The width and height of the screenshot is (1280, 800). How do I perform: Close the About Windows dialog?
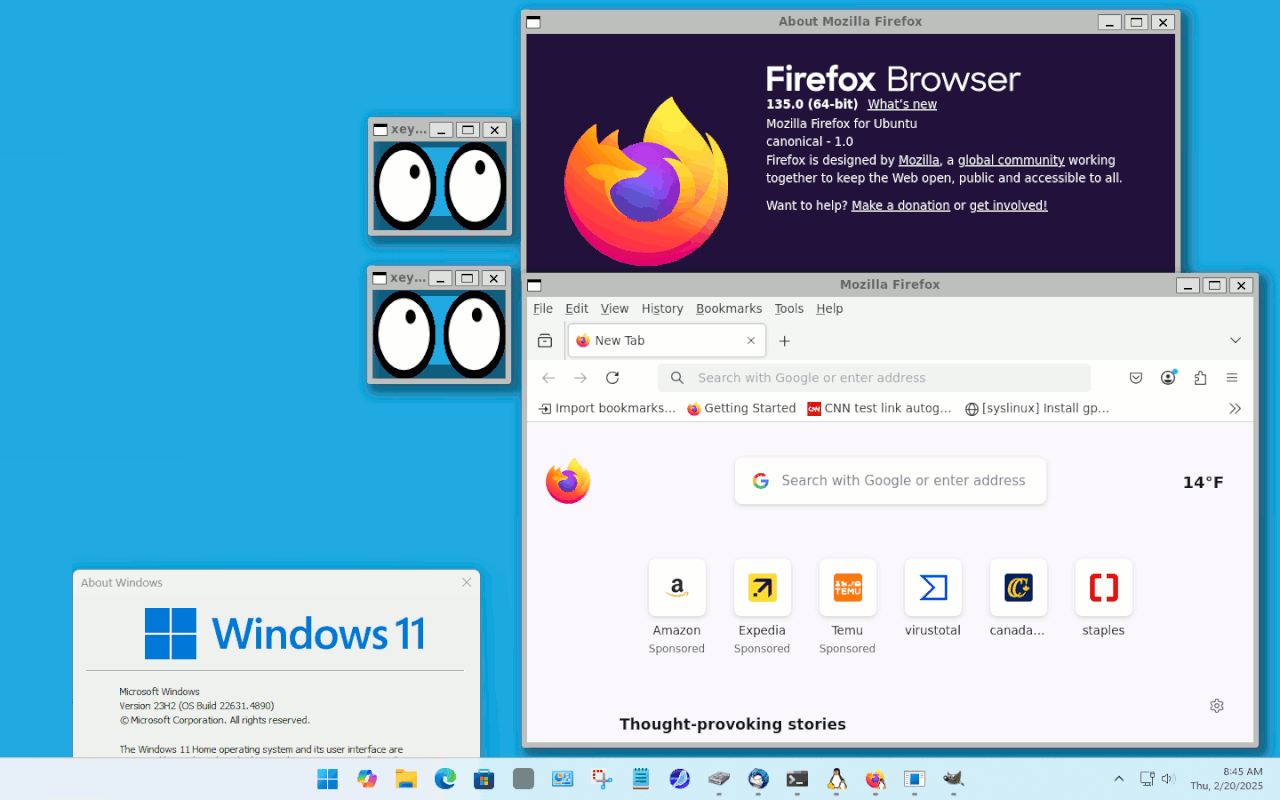tap(466, 582)
